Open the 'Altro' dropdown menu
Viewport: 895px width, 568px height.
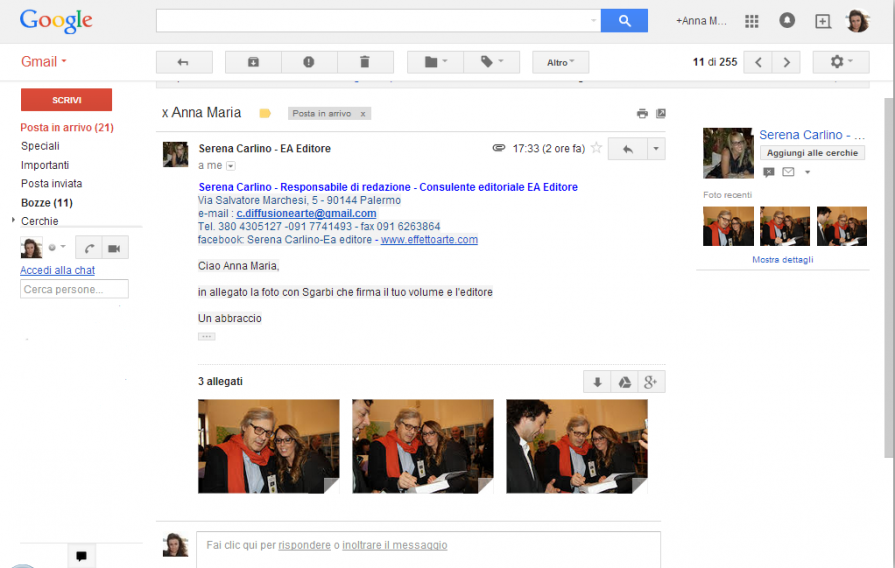560,63
